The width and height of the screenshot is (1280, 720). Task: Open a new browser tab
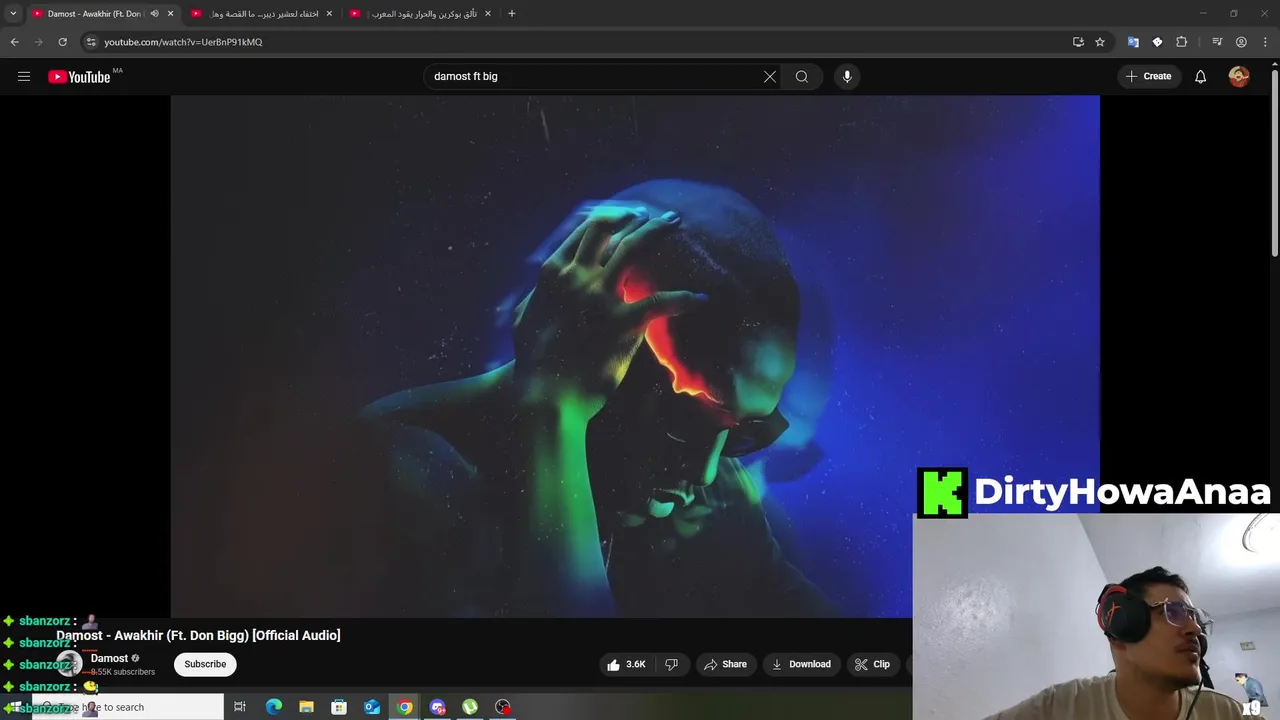512,13
